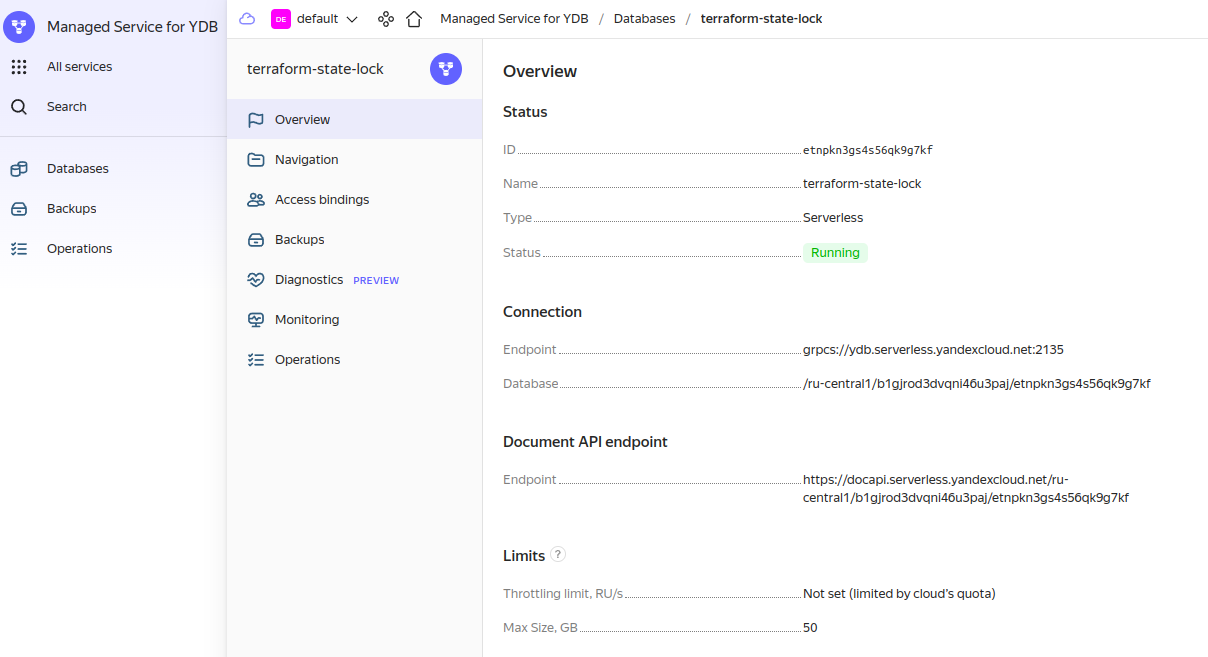Viewport: 1208px width, 657px height.
Task: Go to Databases in left sidebar
Action: pos(77,169)
